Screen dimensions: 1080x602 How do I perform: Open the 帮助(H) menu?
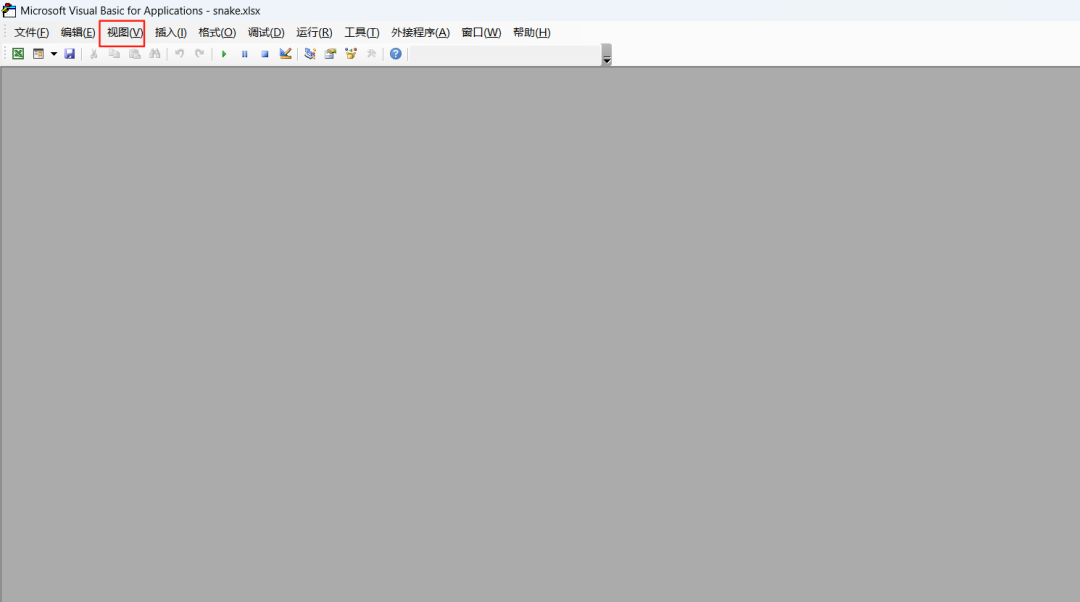[x=531, y=32]
